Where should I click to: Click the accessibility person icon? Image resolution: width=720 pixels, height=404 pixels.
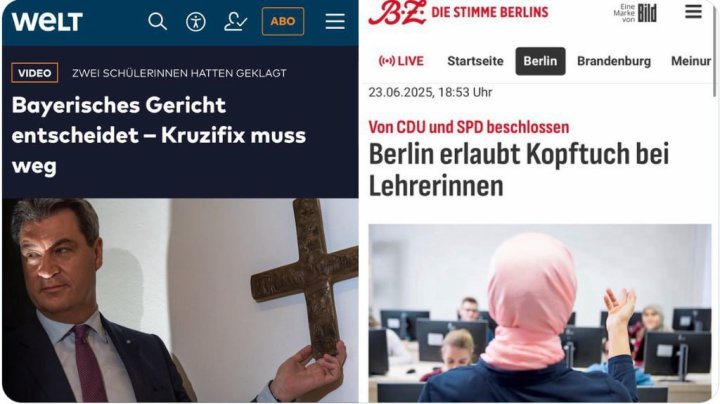click(x=196, y=22)
